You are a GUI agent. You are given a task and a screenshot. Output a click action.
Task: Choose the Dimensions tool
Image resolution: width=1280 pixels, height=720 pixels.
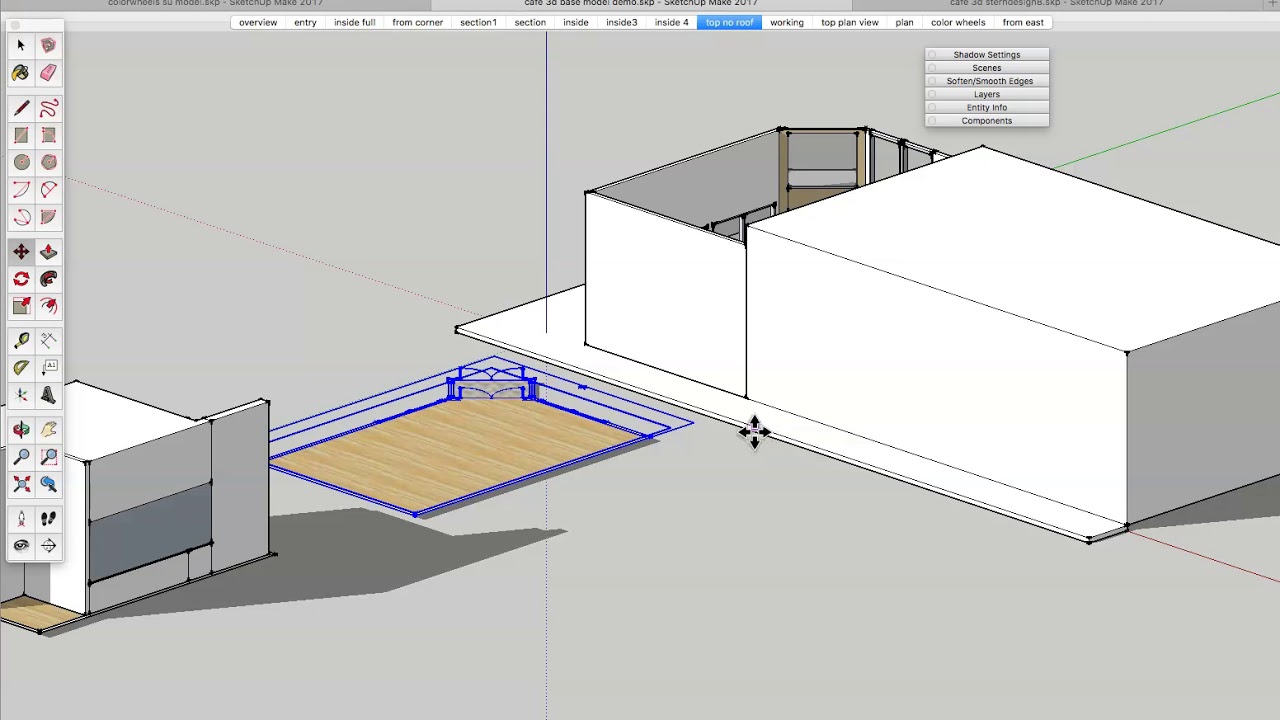(x=48, y=341)
